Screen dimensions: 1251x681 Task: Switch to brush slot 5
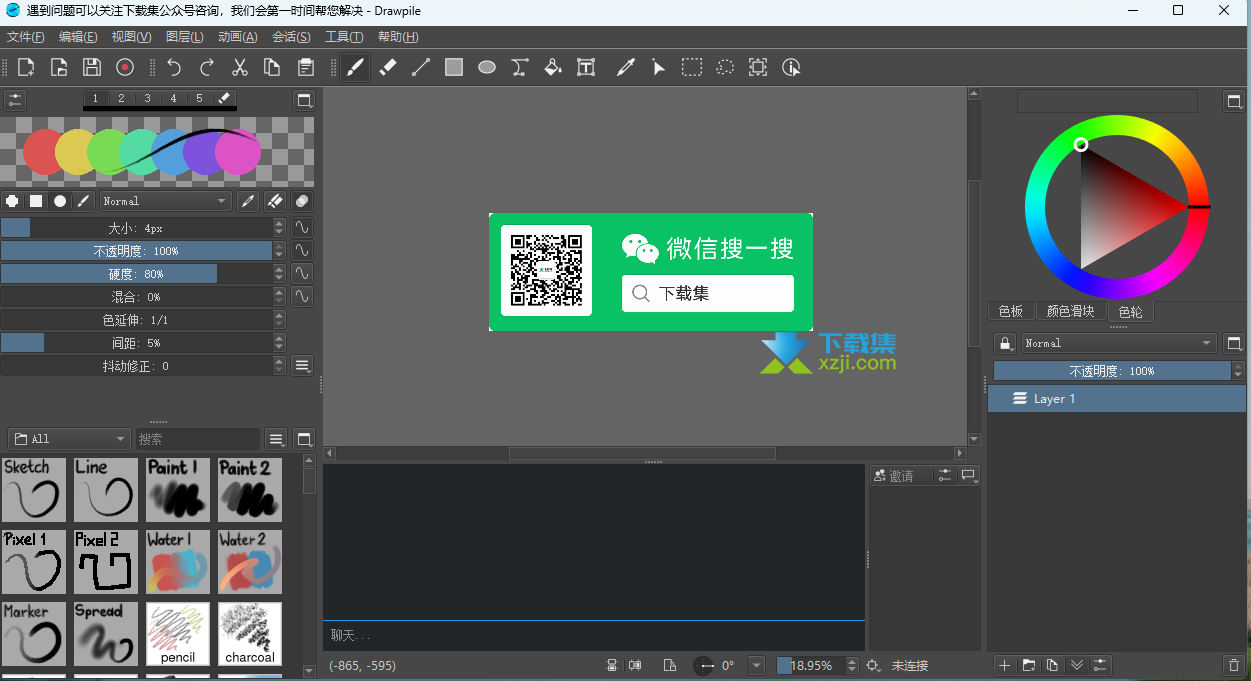point(199,98)
